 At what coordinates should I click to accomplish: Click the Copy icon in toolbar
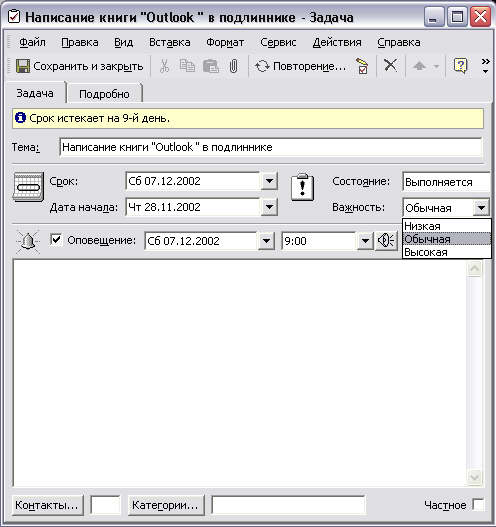187,66
